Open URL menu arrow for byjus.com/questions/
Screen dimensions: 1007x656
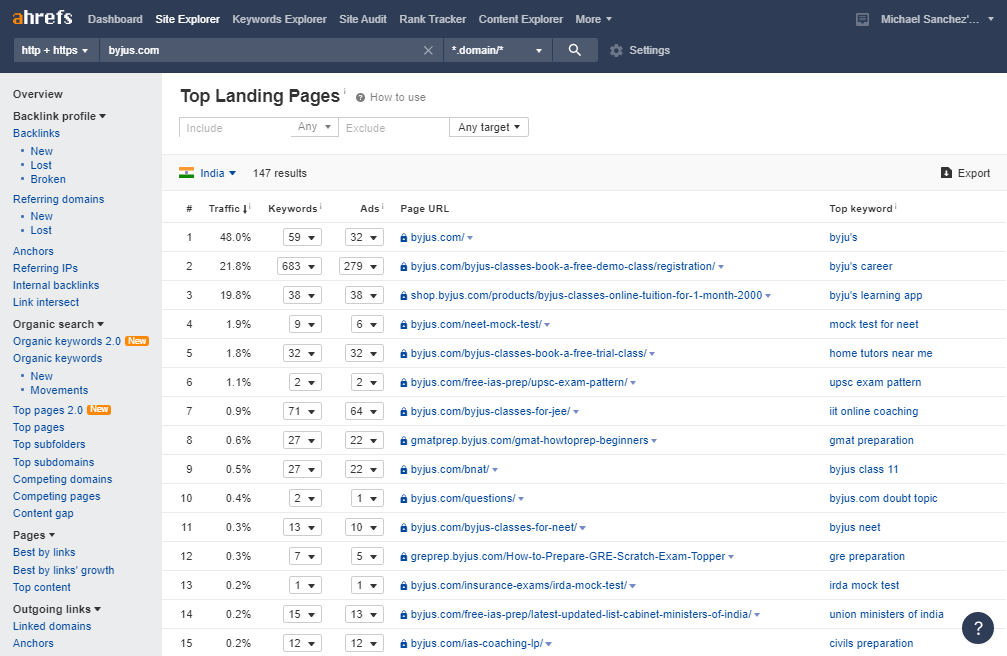tap(521, 499)
